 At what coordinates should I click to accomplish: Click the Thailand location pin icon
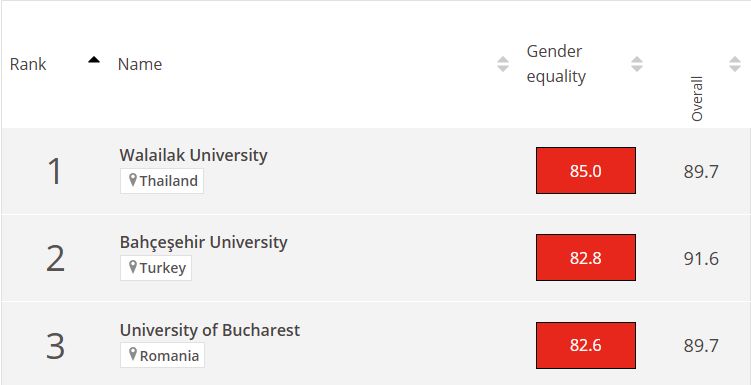click(133, 181)
